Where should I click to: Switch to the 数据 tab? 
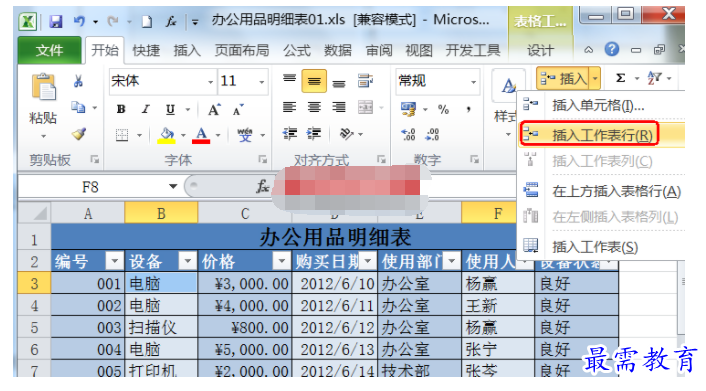[338, 50]
